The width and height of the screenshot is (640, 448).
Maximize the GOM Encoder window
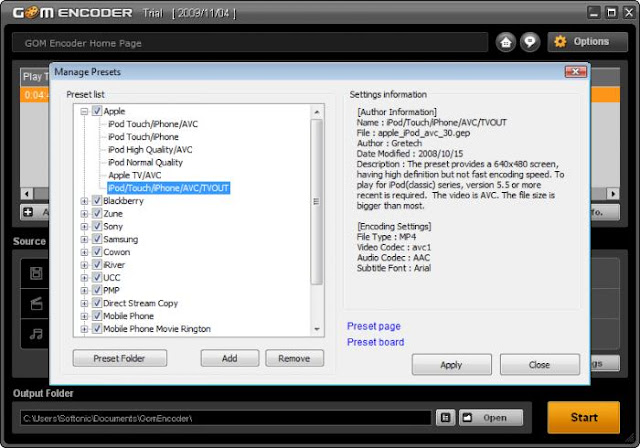tap(611, 13)
